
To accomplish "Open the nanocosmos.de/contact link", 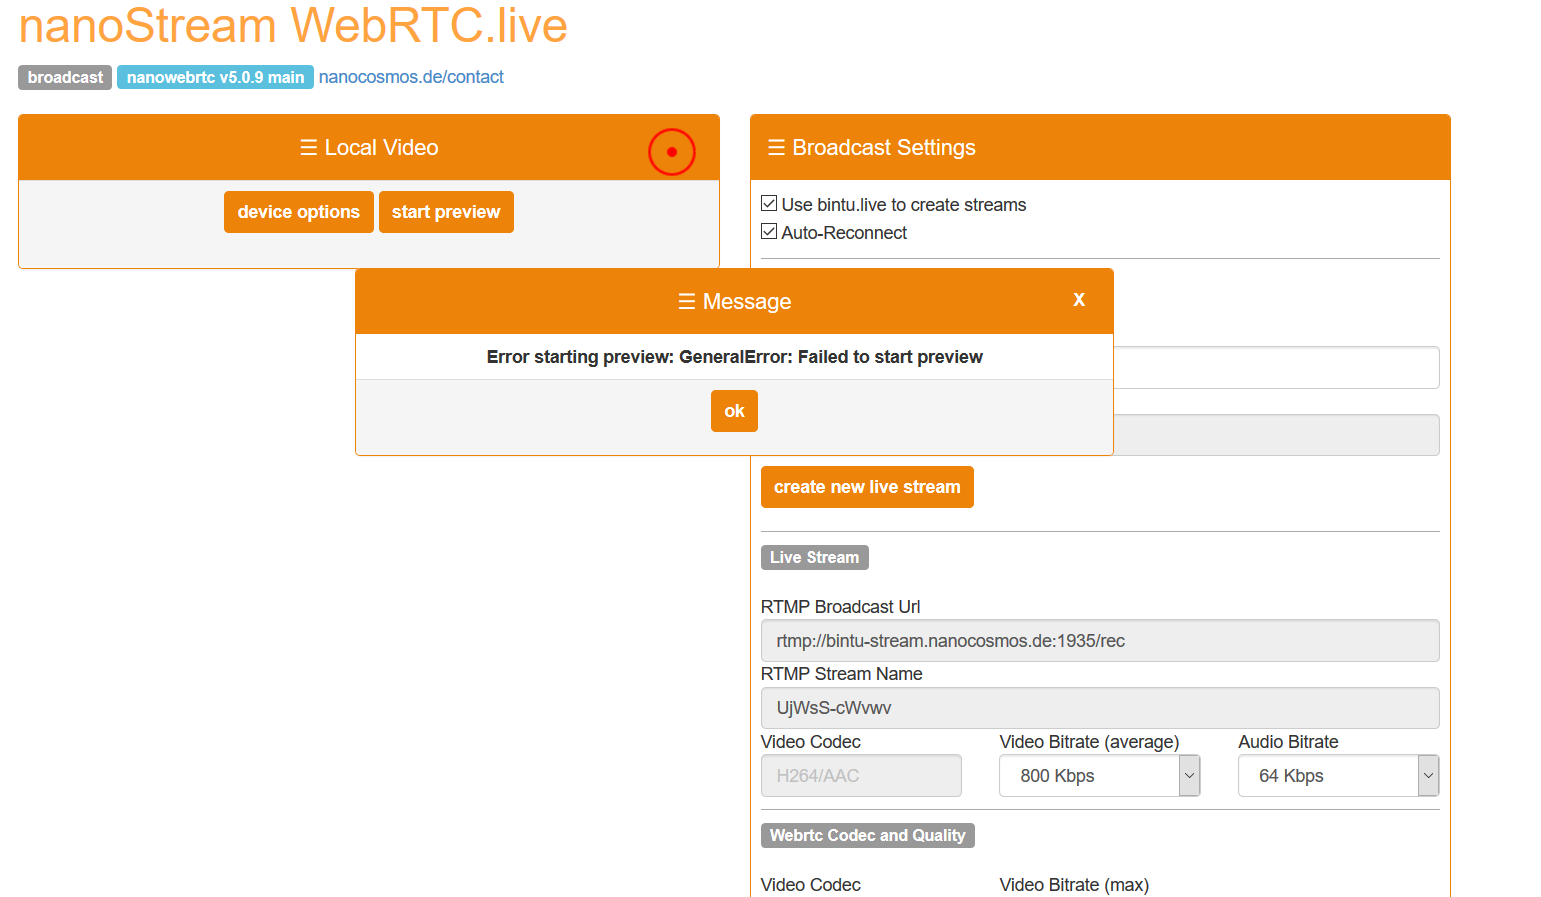I will coord(411,77).
